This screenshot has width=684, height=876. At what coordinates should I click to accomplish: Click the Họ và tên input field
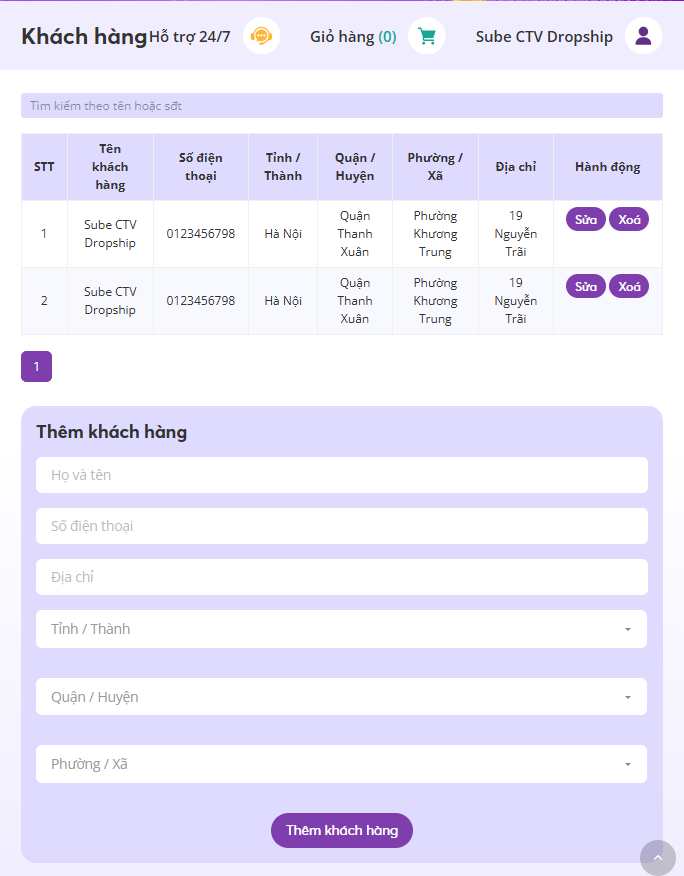342,475
